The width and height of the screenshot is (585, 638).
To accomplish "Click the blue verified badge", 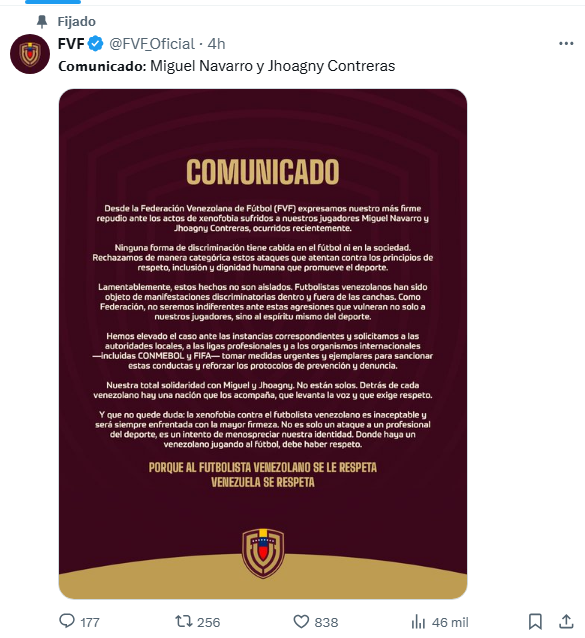I will 96,44.
